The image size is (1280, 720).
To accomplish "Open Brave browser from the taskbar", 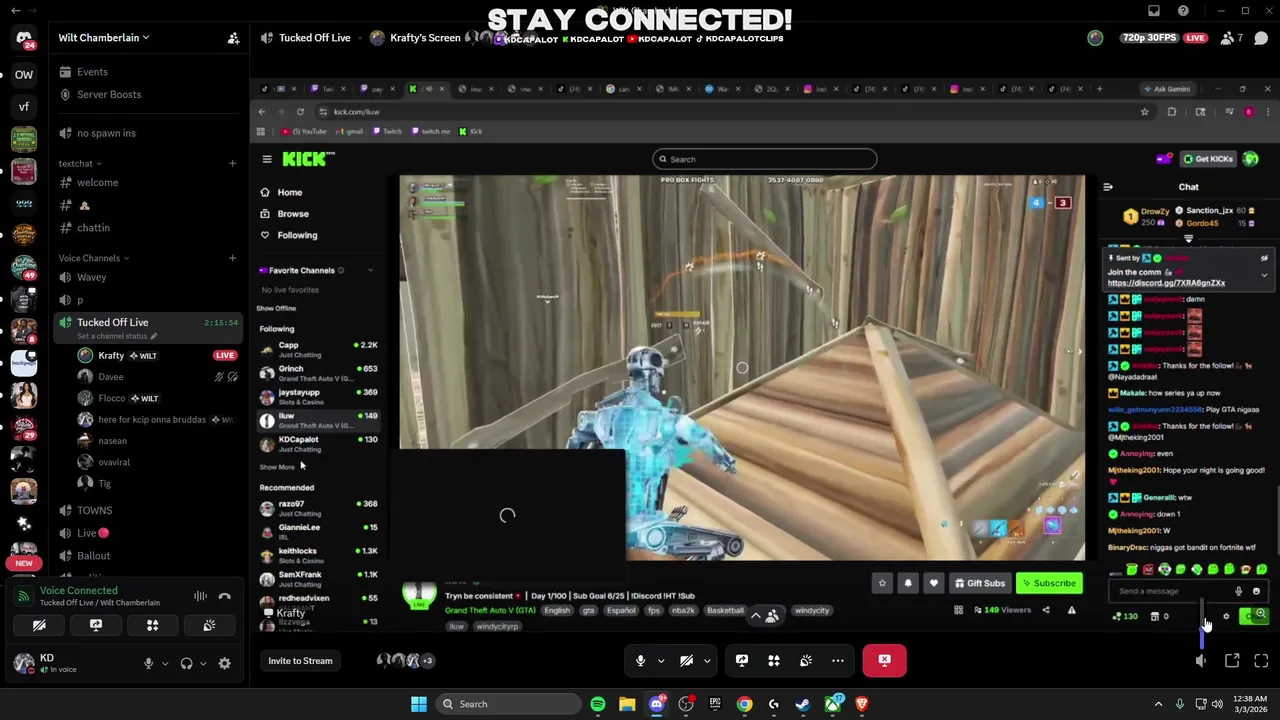I will click(x=862, y=704).
